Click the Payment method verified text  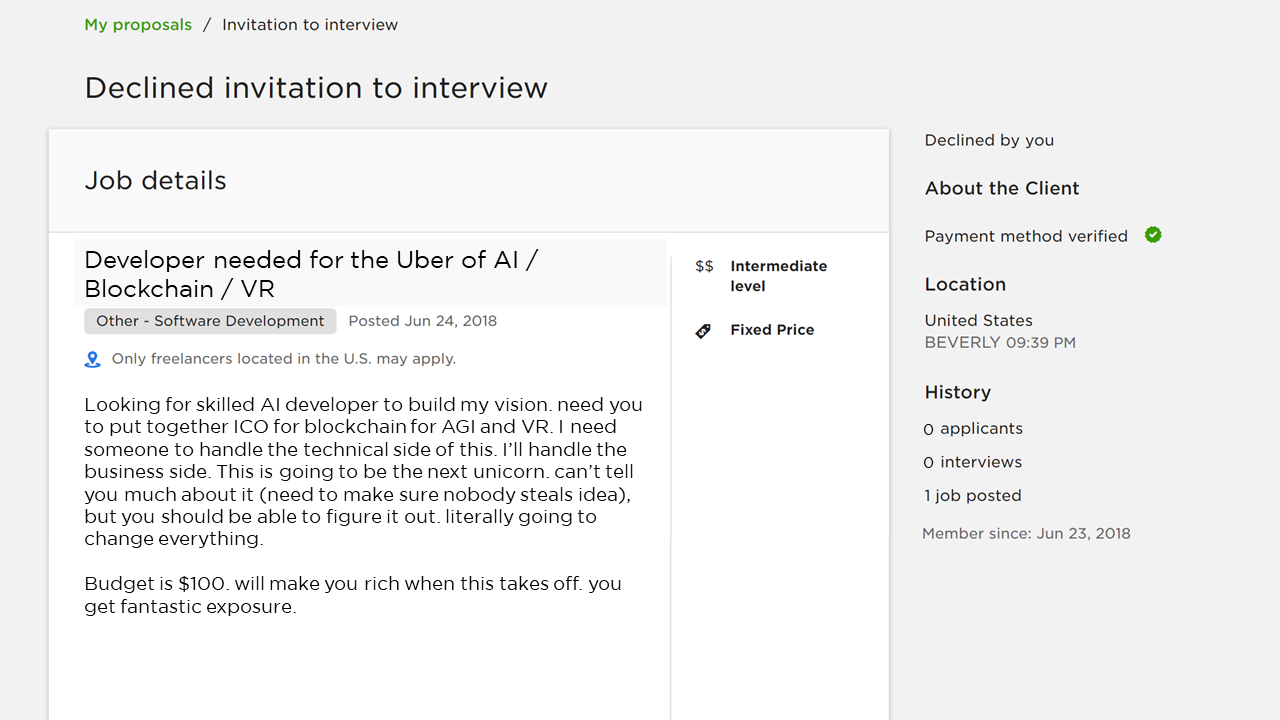click(1026, 236)
